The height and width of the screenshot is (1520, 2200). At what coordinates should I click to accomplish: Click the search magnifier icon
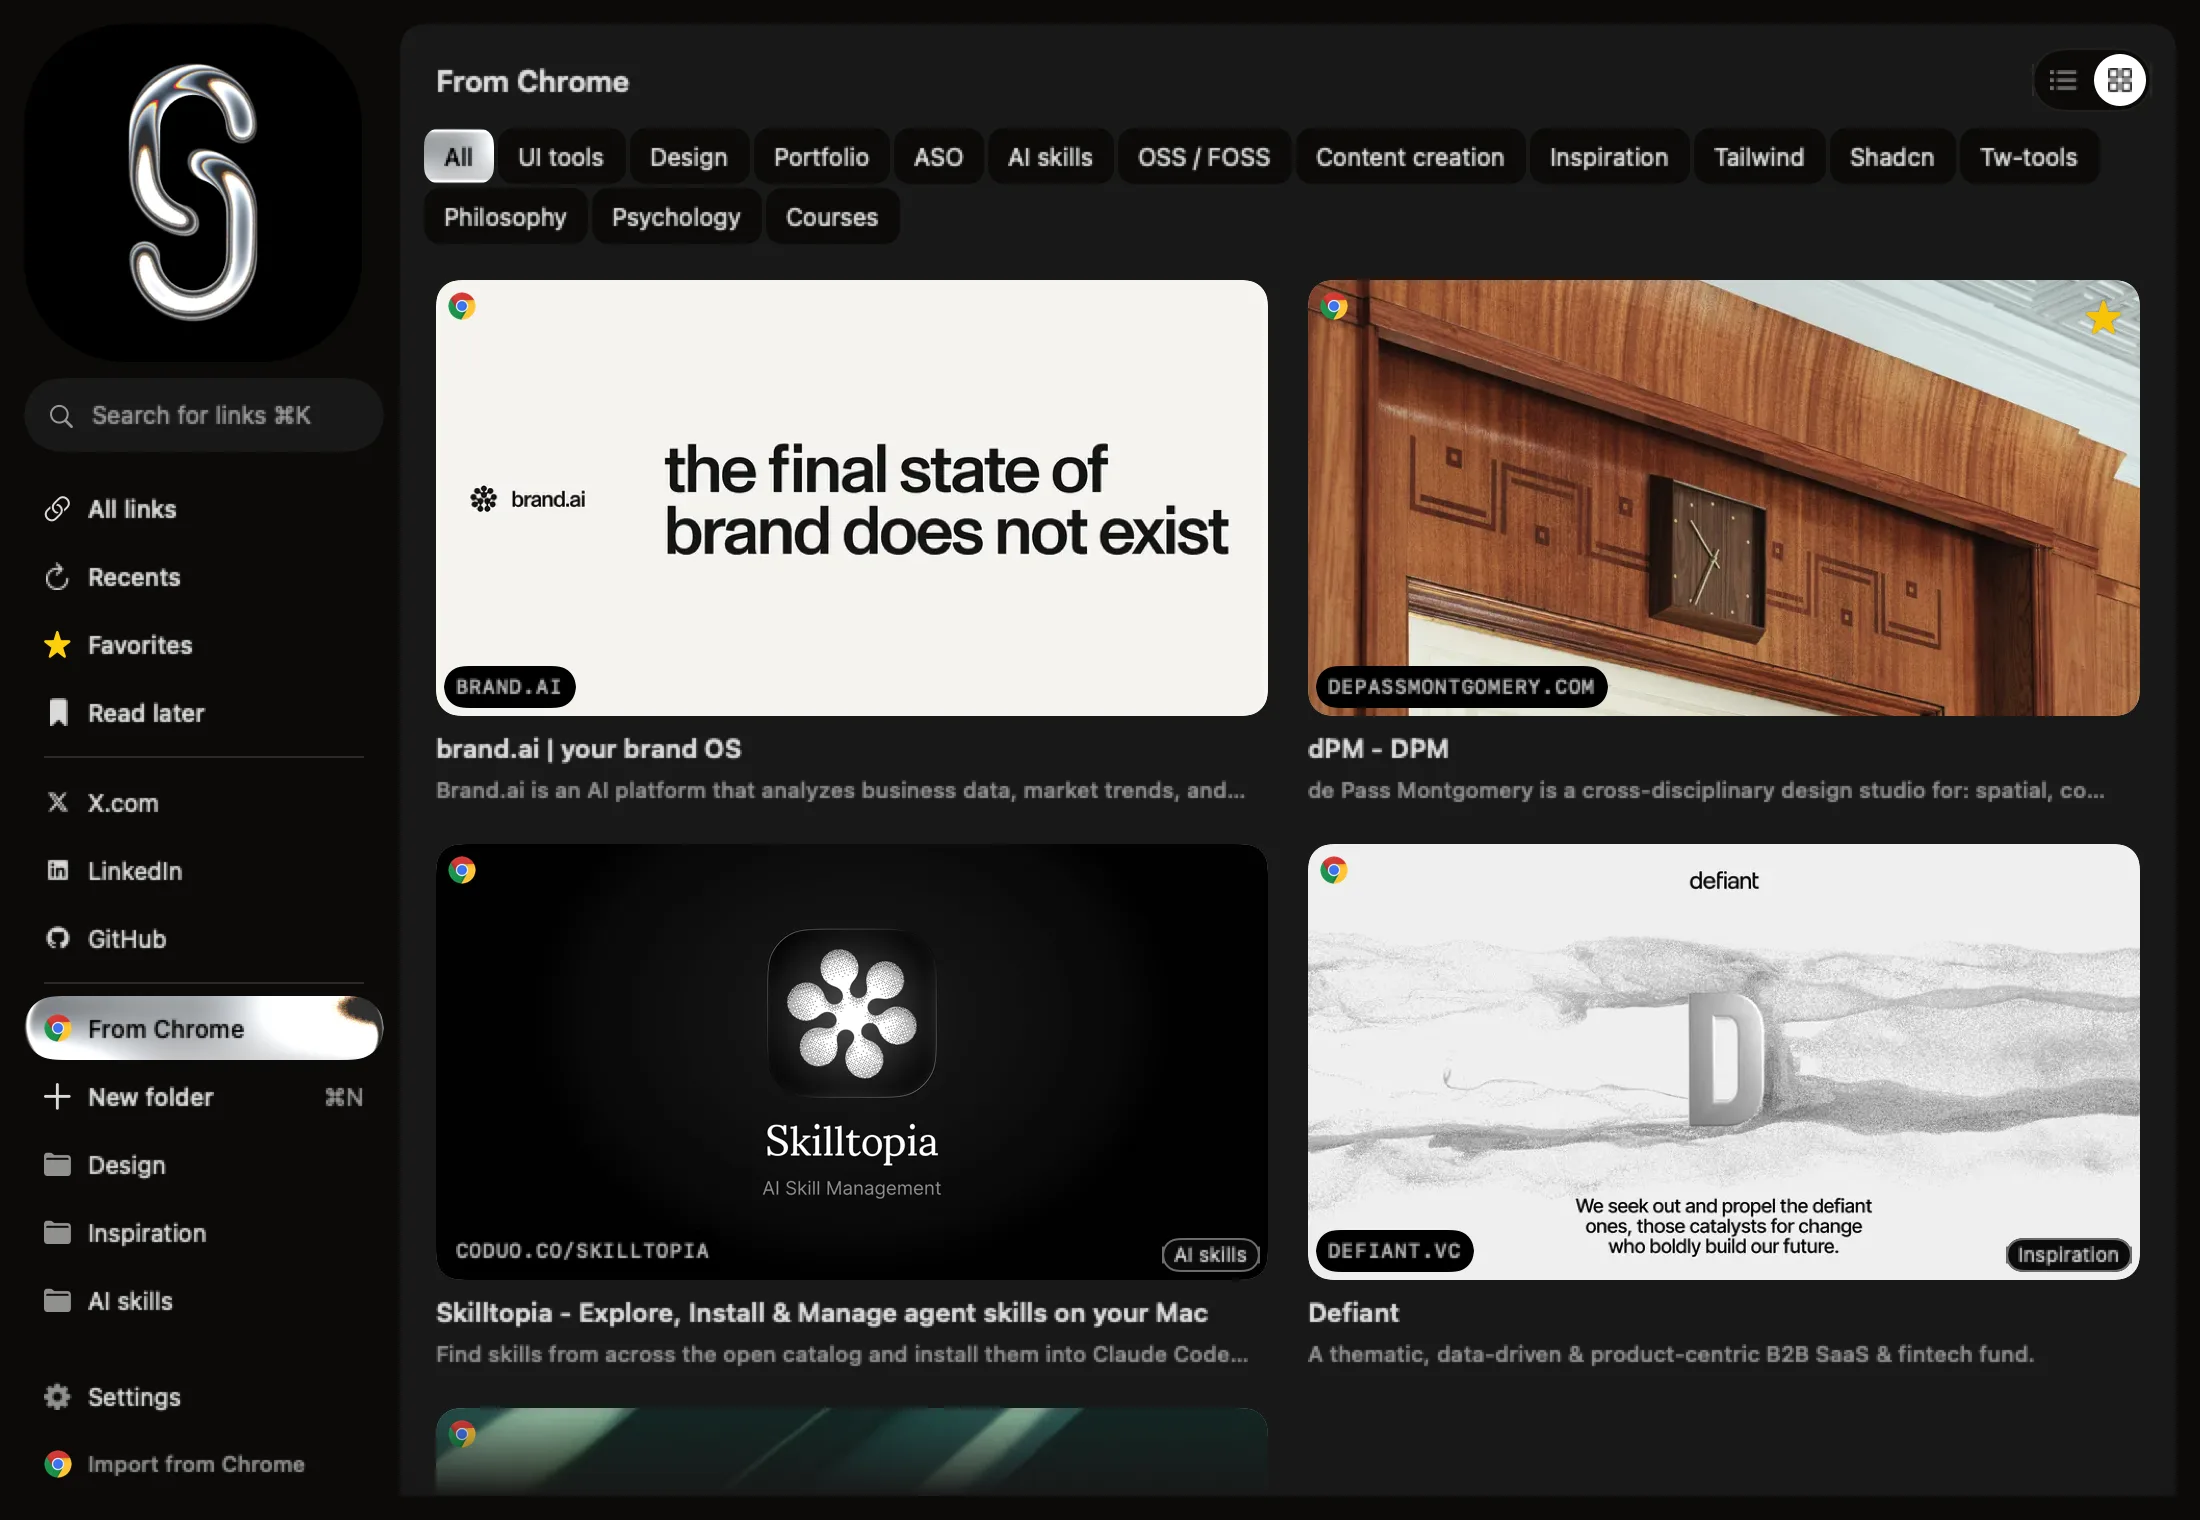[x=61, y=416]
